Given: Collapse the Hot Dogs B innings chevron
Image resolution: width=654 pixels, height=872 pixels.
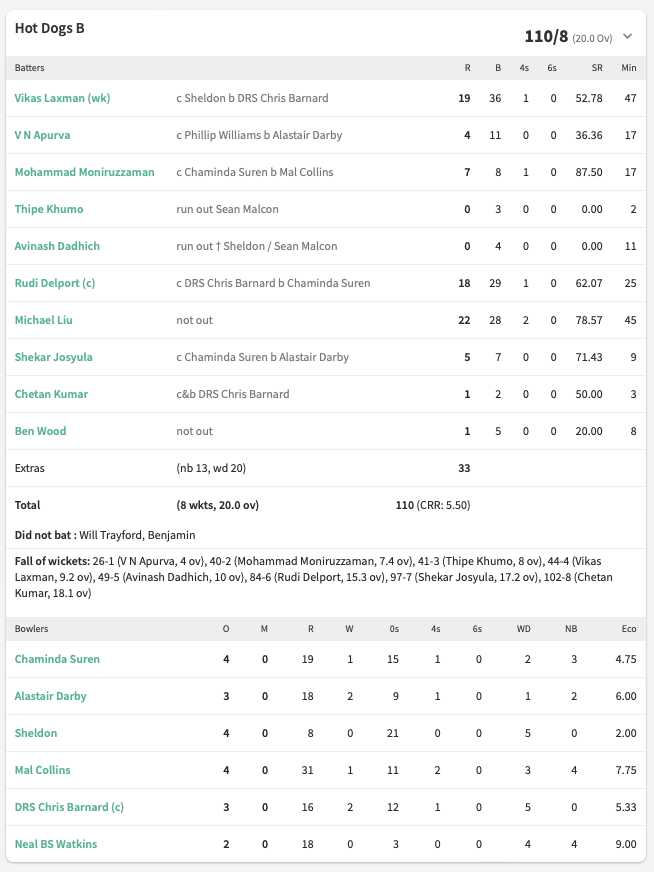Looking at the screenshot, I should (628, 37).
